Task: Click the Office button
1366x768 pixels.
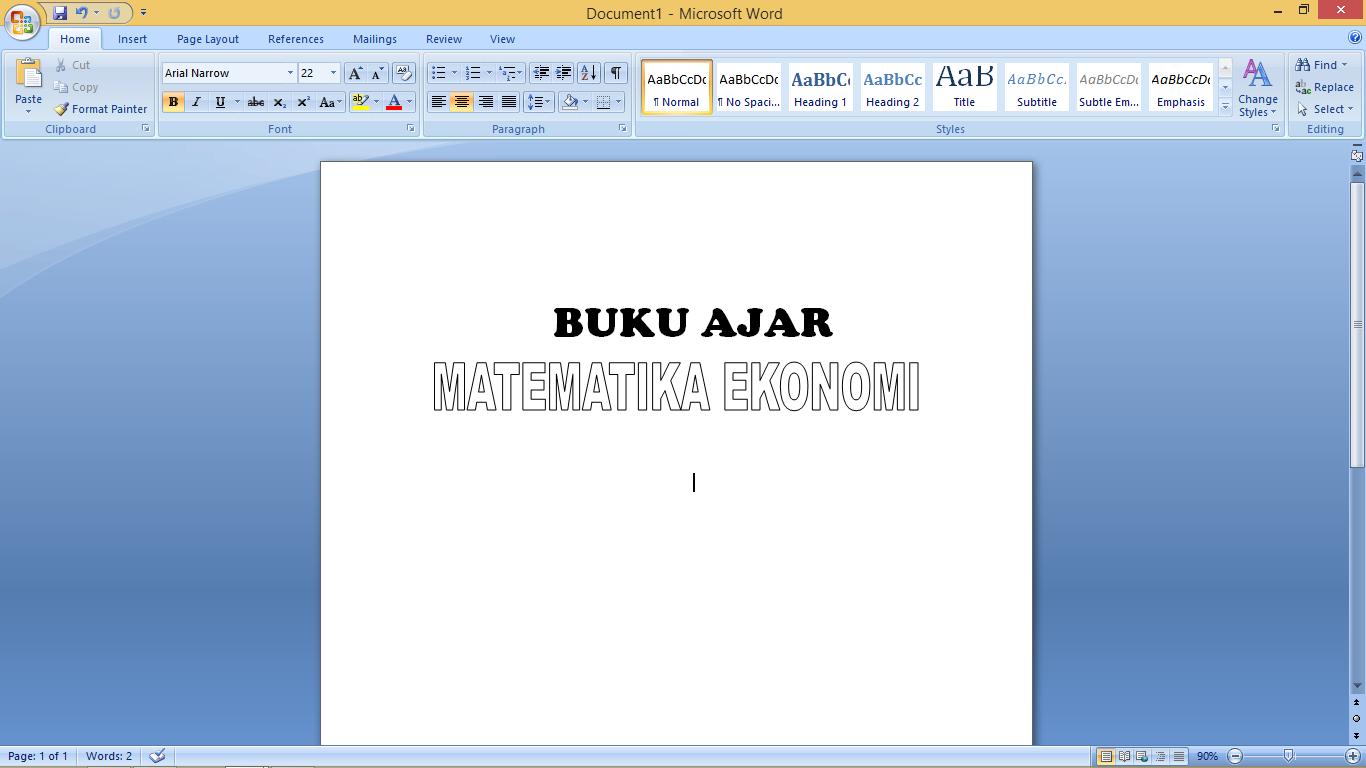Action: [x=22, y=20]
